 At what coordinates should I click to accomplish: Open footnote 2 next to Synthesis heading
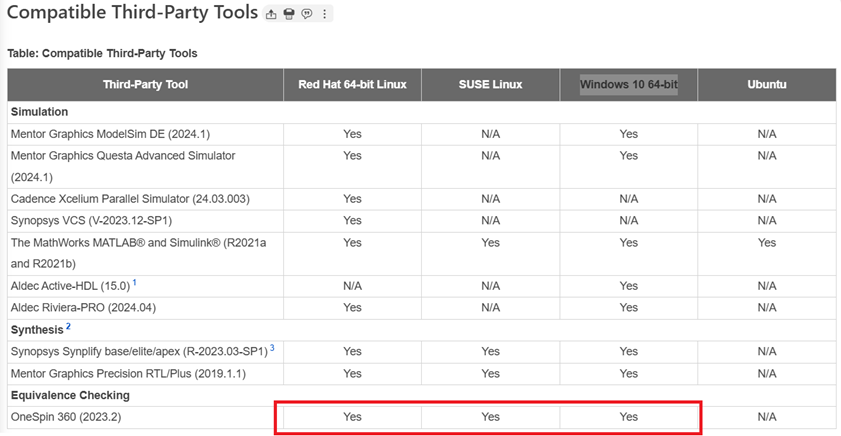[x=69, y=326]
